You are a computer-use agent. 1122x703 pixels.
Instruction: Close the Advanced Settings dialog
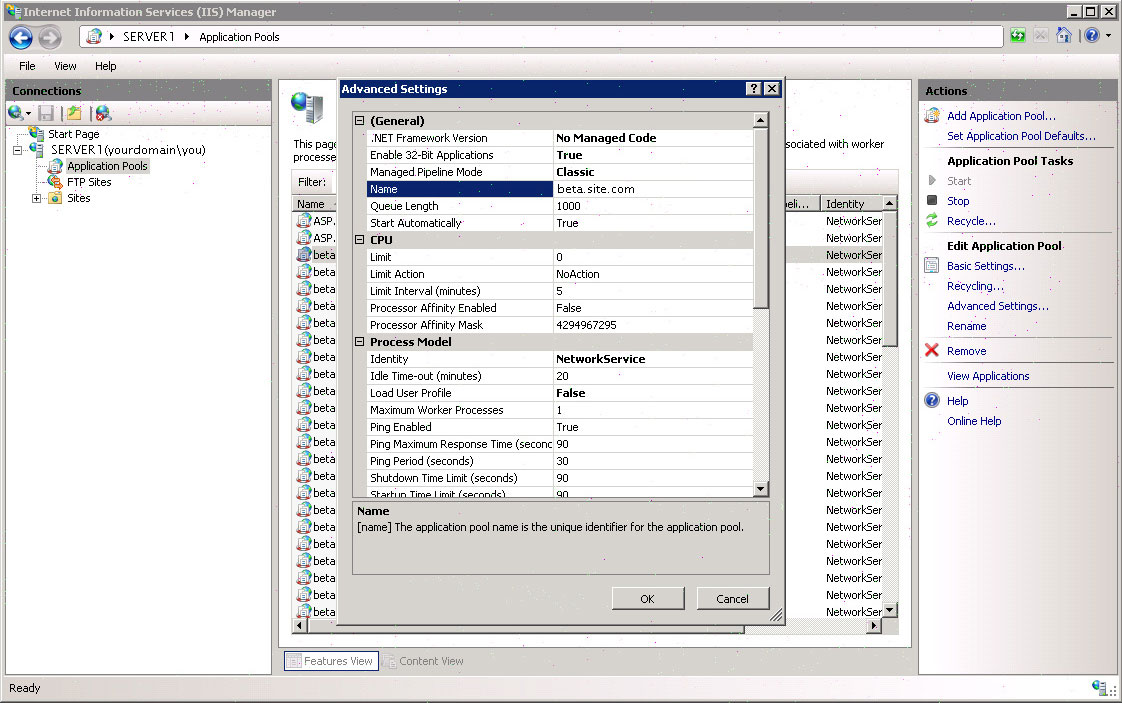(x=771, y=88)
